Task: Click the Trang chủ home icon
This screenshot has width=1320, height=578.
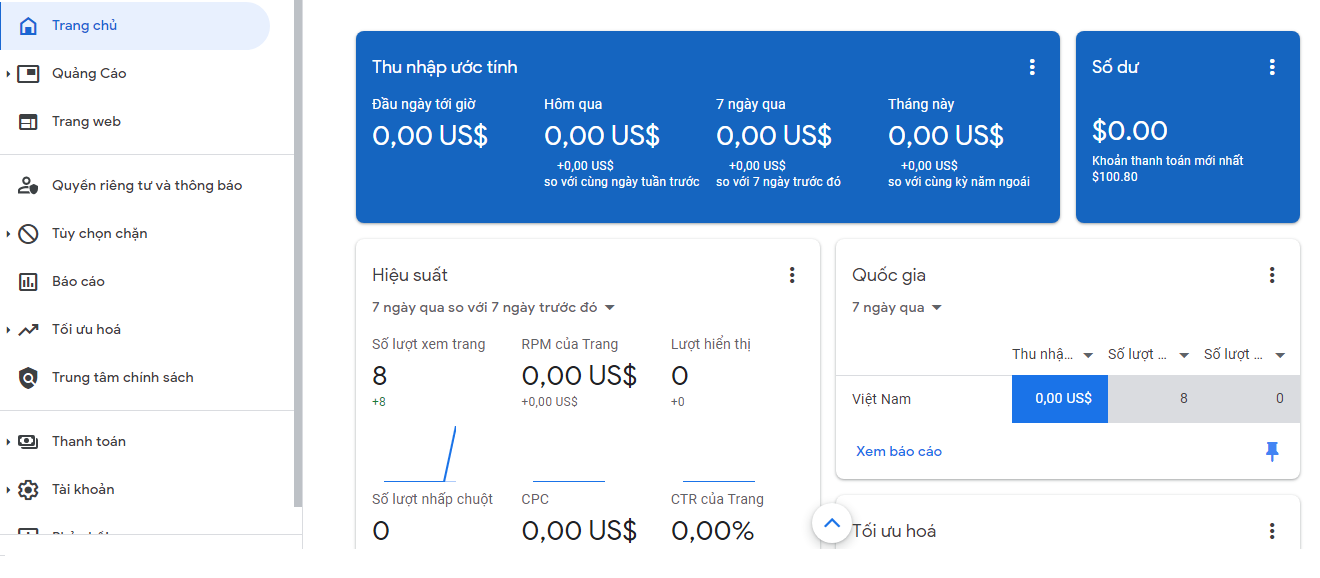Action: pos(28,26)
